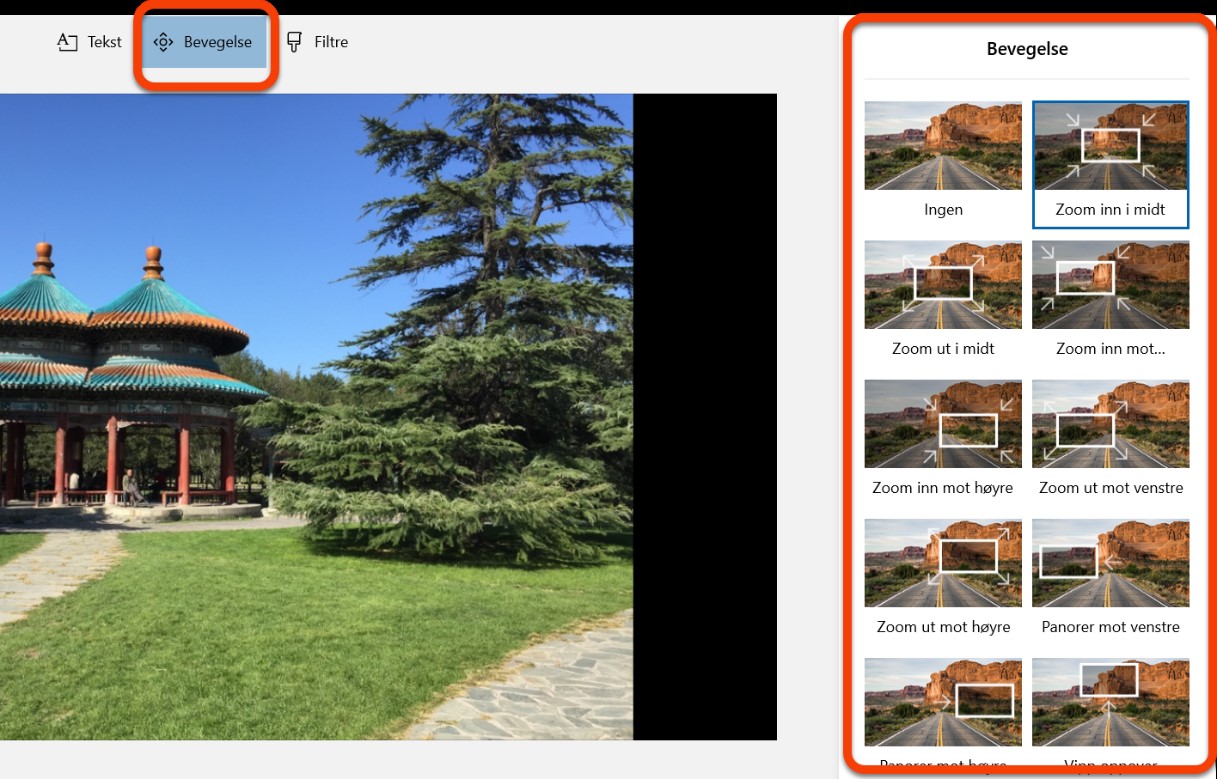Select the Ingen motion thumbnail
1217x779 pixels.
[943, 146]
